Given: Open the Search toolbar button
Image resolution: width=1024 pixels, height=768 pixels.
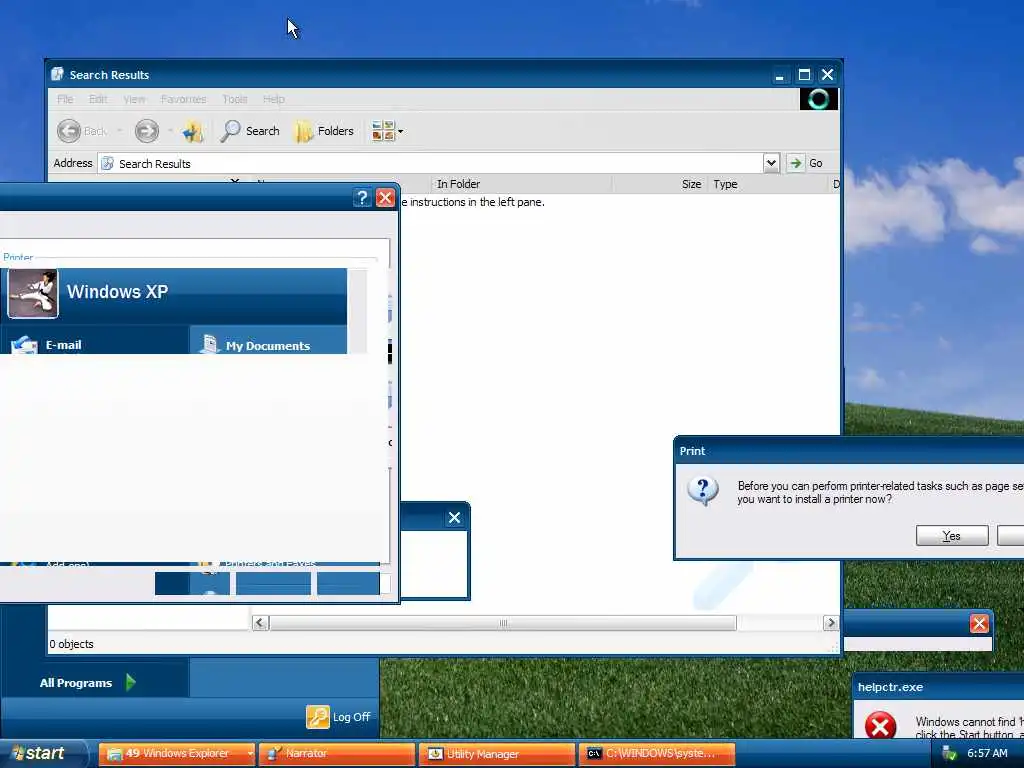Looking at the screenshot, I should pos(250,131).
